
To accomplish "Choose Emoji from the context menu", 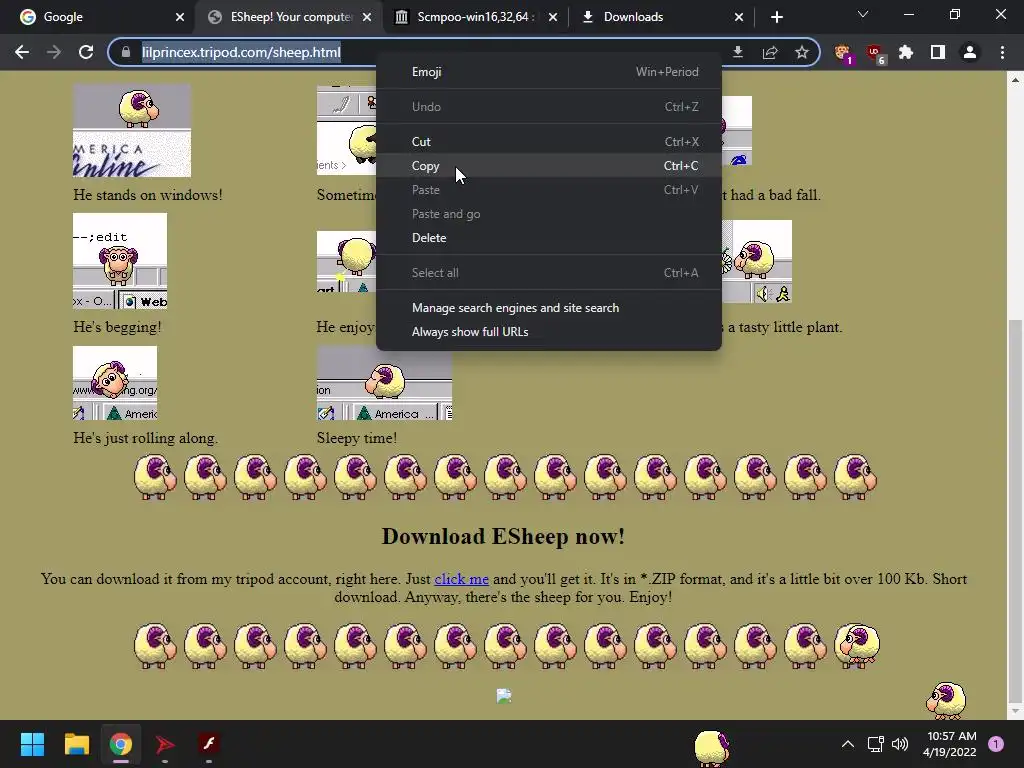I will pyautogui.click(x=549, y=72).
